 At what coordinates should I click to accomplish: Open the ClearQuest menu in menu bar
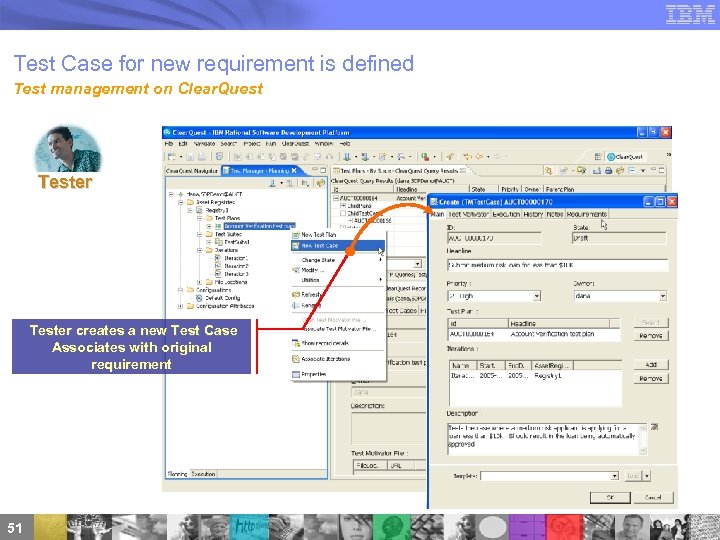point(295,144)
